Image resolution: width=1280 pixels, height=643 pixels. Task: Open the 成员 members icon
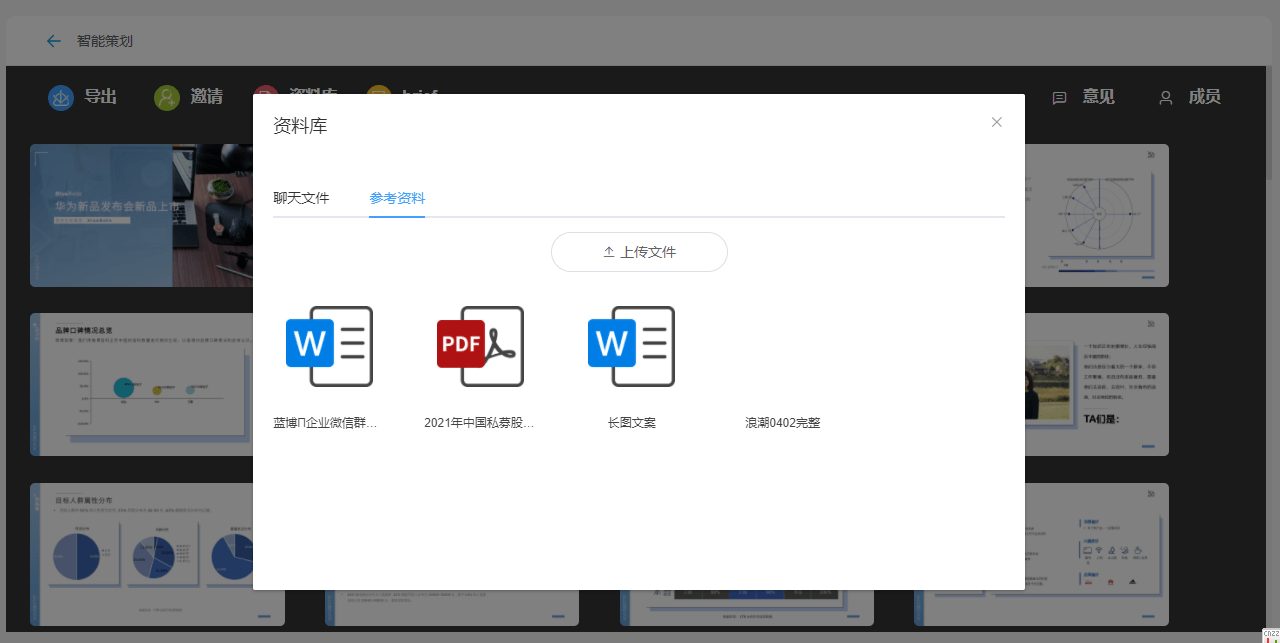(1166, 98)
